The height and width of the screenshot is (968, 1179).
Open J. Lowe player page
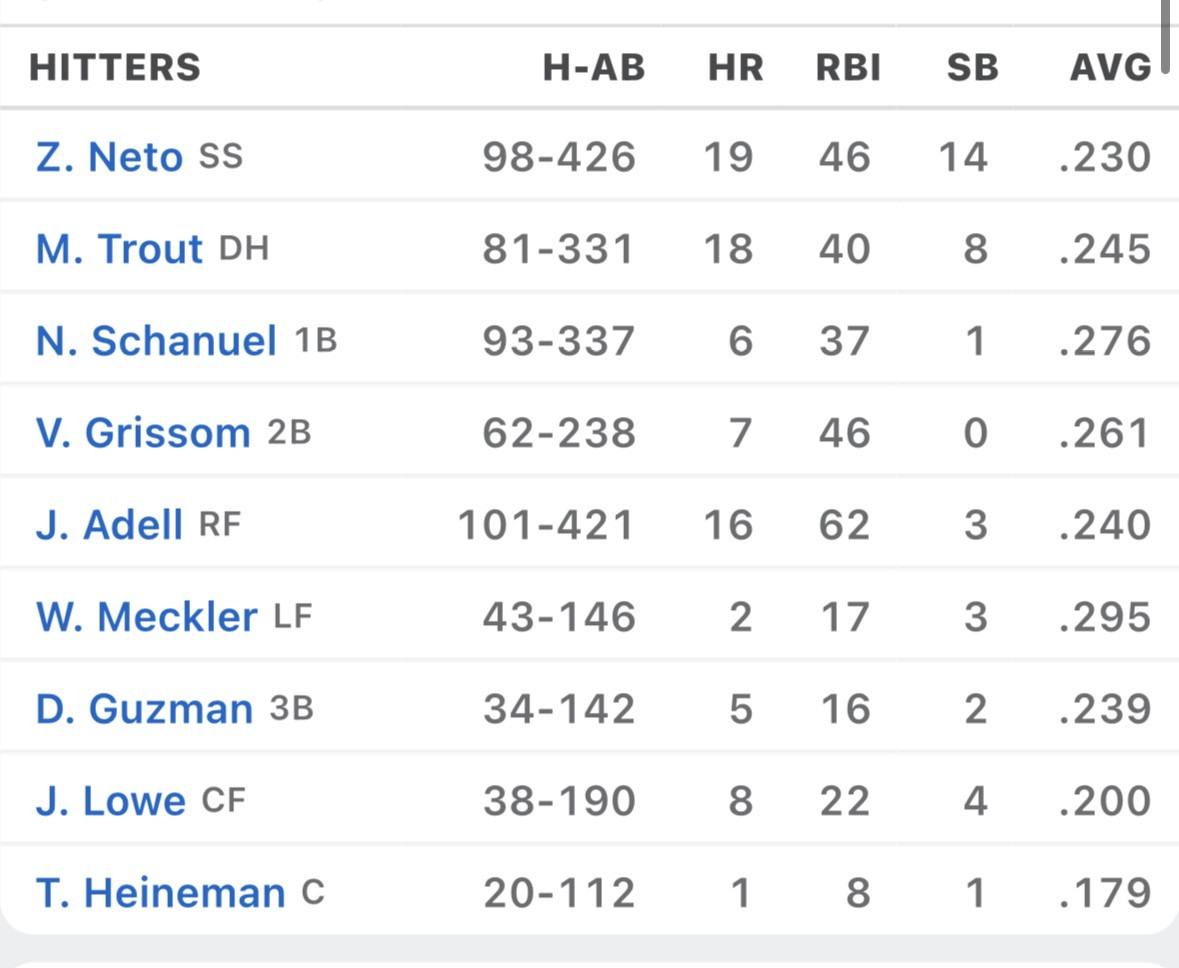pyautogui.click(x=111, y=800)
